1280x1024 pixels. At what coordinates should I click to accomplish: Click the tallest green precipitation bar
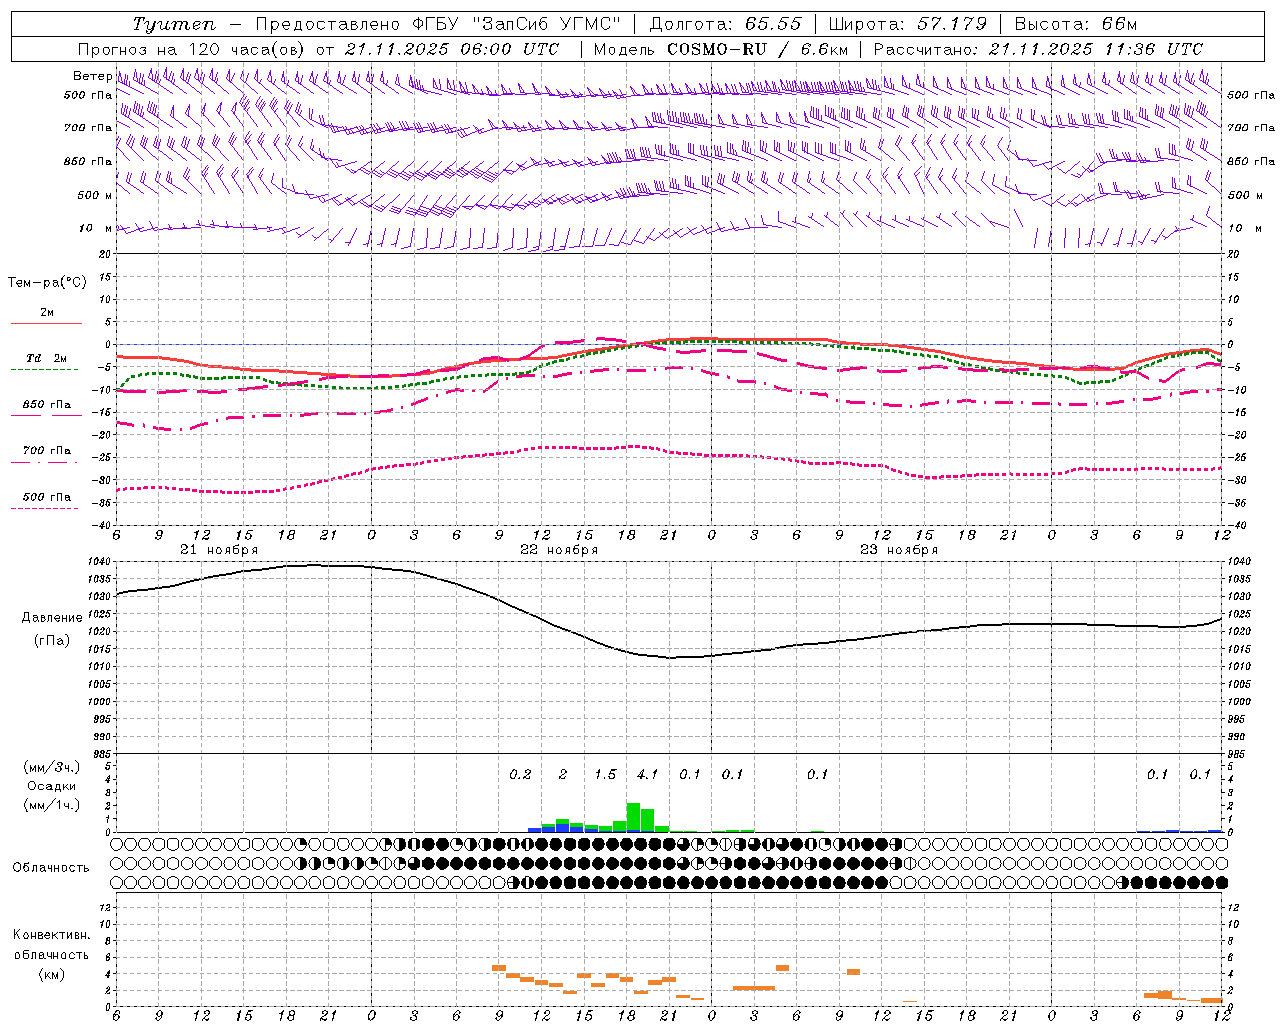633,817
